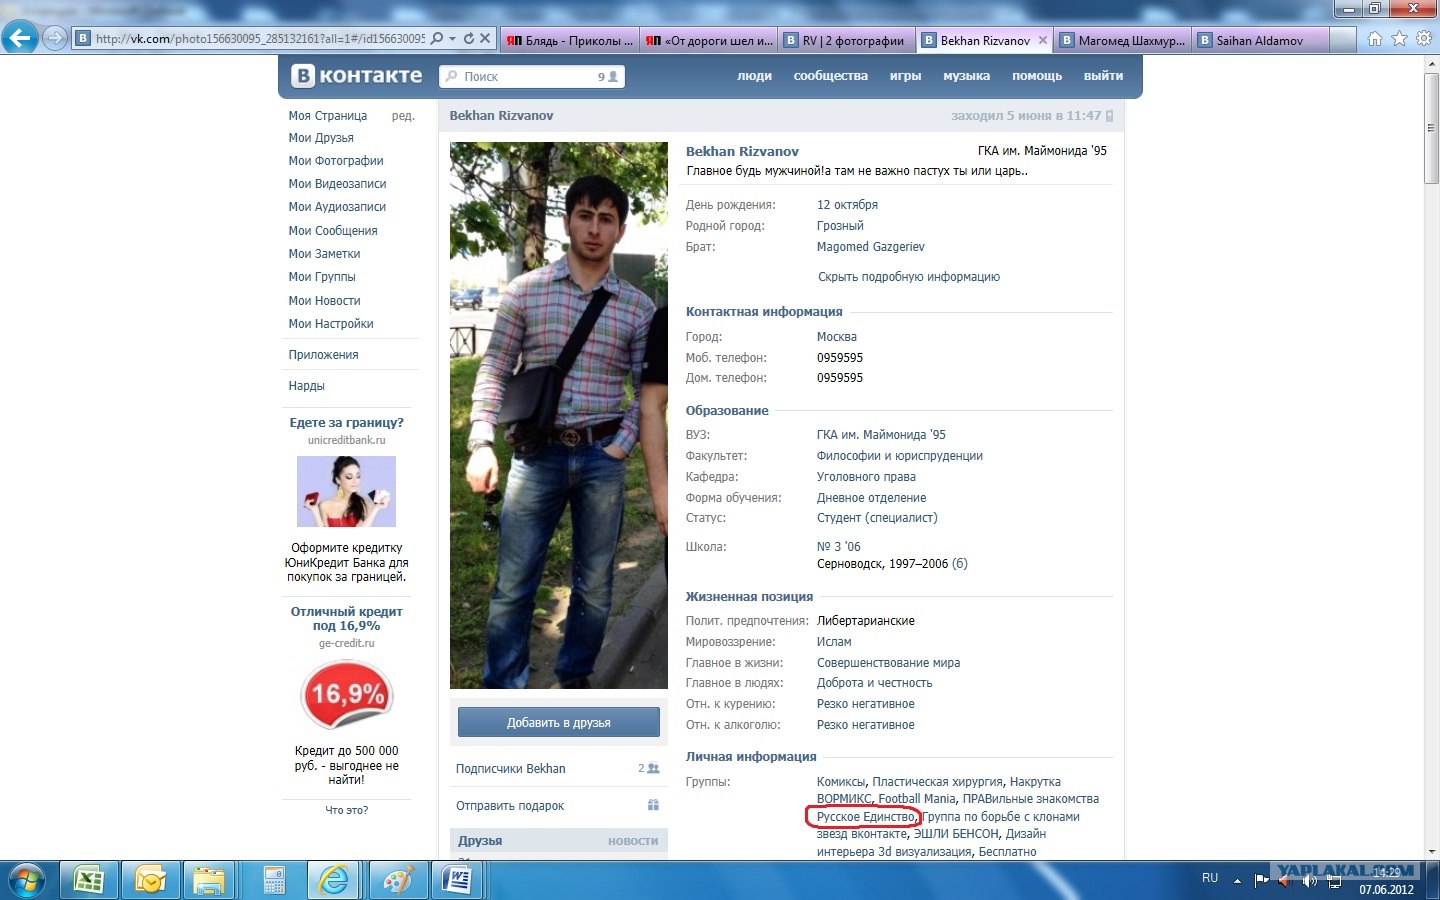Open 'Мои Сообщения' in sidebar
Viewport: 1440px width, 900px height.
333,231
